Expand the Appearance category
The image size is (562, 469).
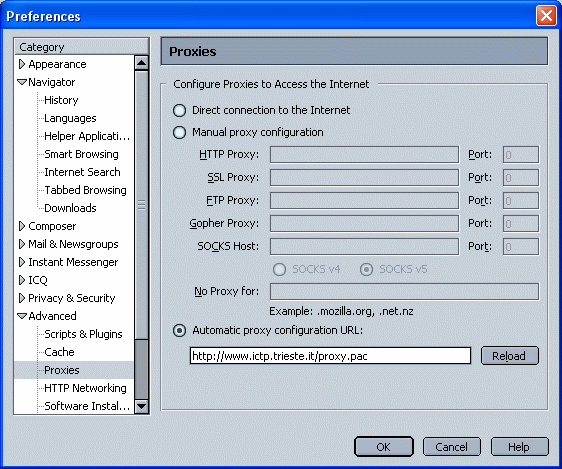click(x=22, y=64)
